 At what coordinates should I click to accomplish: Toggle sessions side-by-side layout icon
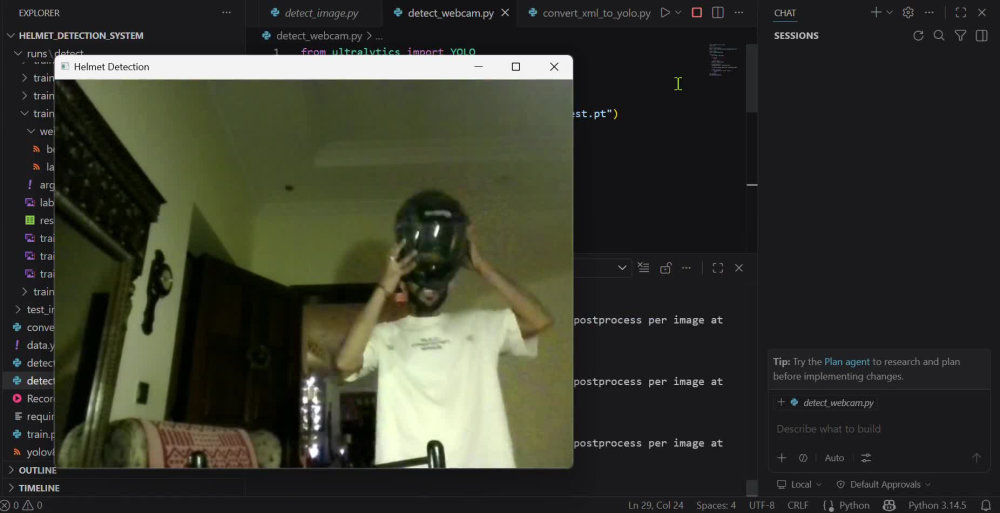tap(982, 36)
